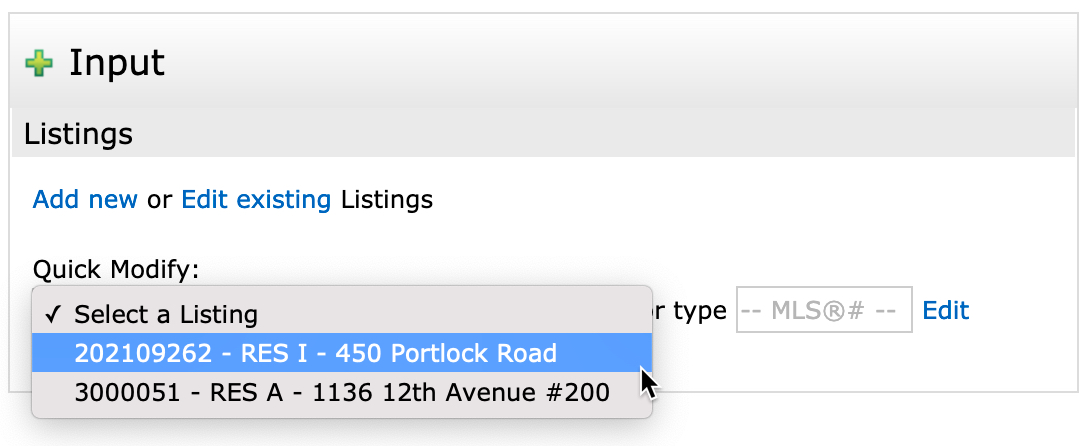1092x446 pixels.
Task: Open the Edit existing listings link
Action: (256, 200)
